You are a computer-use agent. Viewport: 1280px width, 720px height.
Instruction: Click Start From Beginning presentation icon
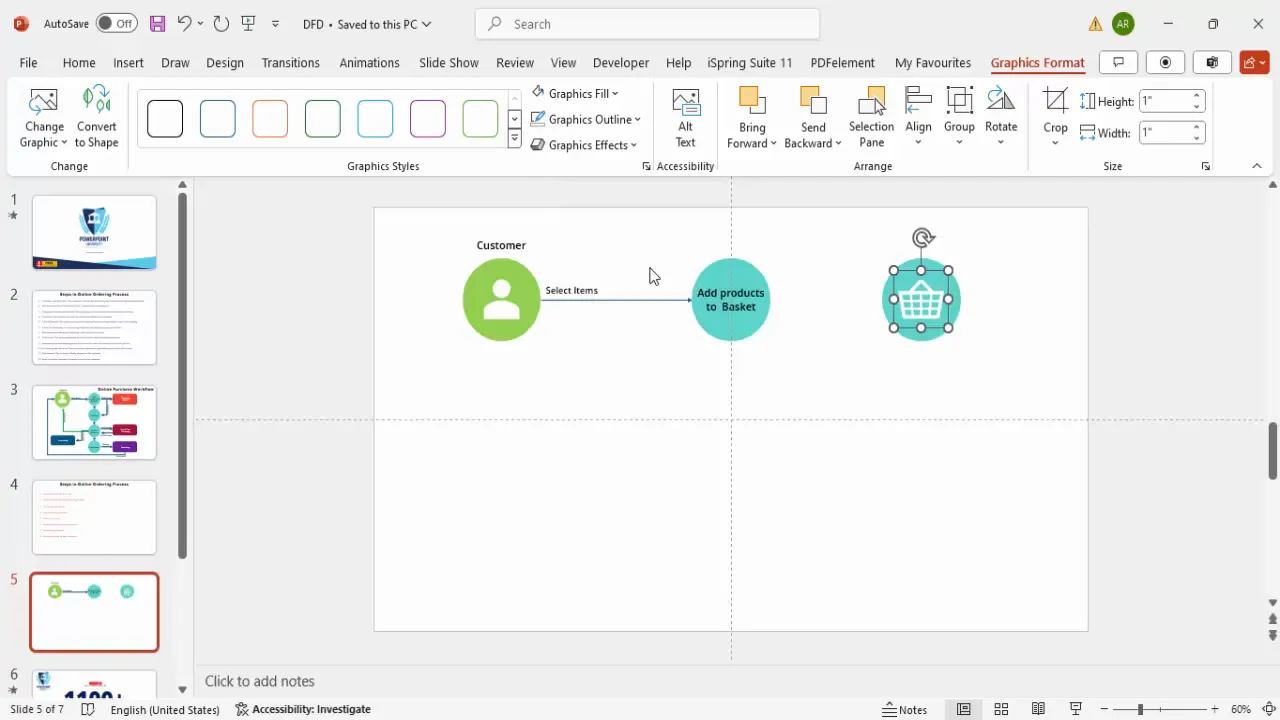pos(249,23)
